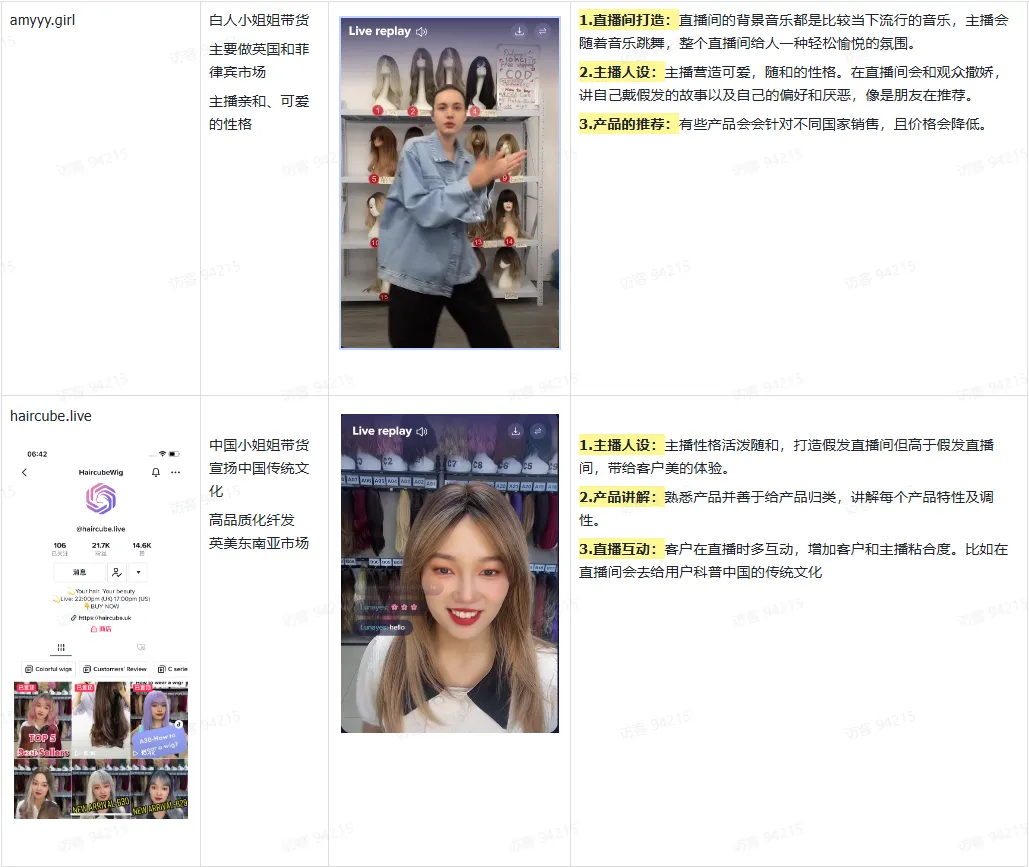Open the NEW ARRIVAL-B29 video thumbnail
1029x867 pixels.
coord(159,789)
